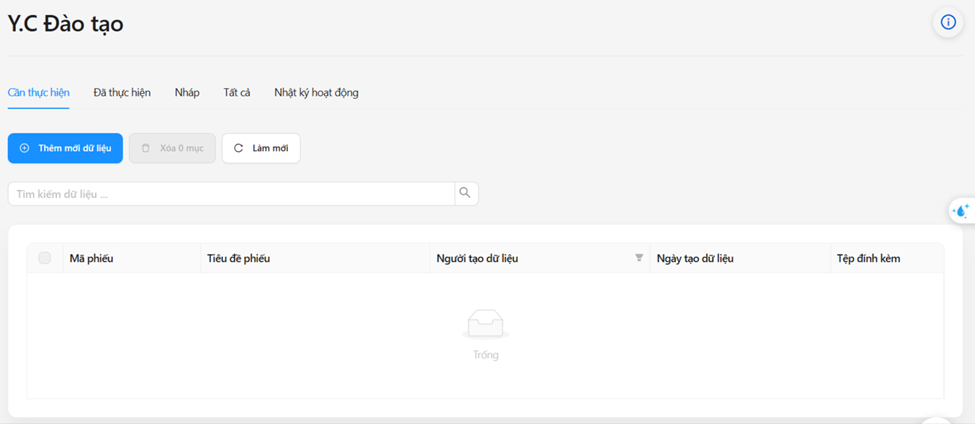
Task: Select the Tất cả tab
Action: coord(237,93)
